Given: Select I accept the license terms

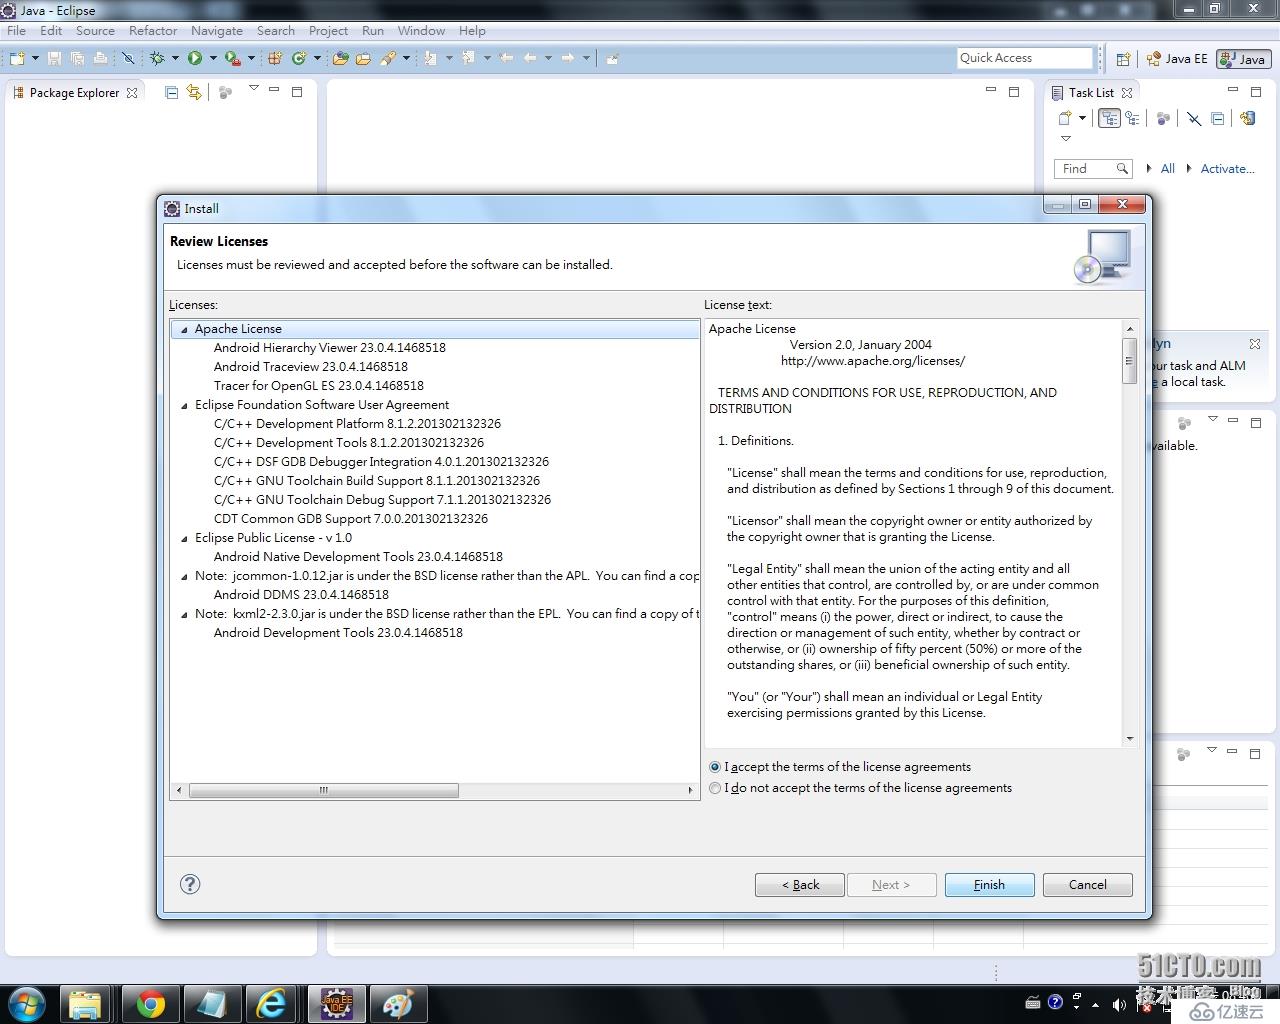Looking at the screenshot, I should pyautogui.click(x=840, y=767).
